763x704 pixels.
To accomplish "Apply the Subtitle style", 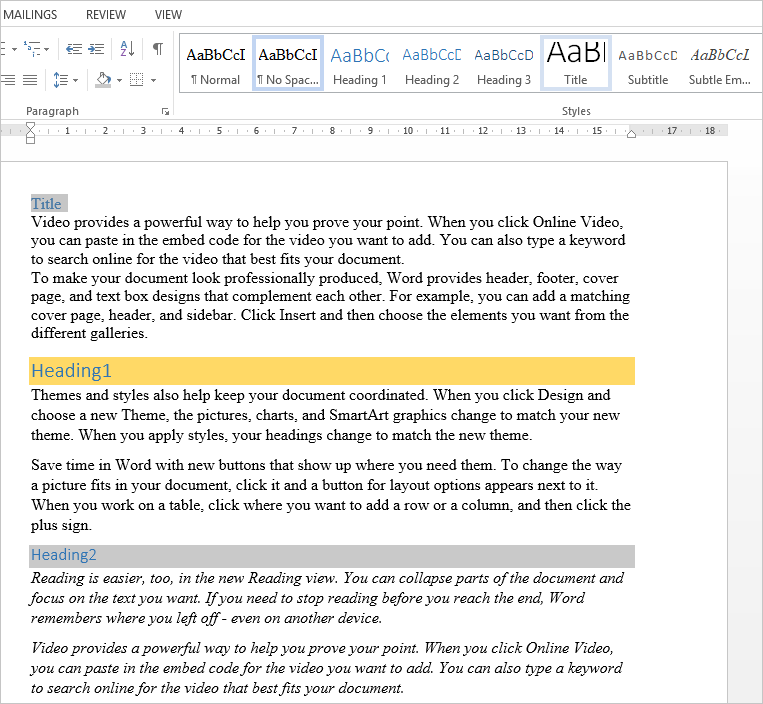I will pos(647,65).
